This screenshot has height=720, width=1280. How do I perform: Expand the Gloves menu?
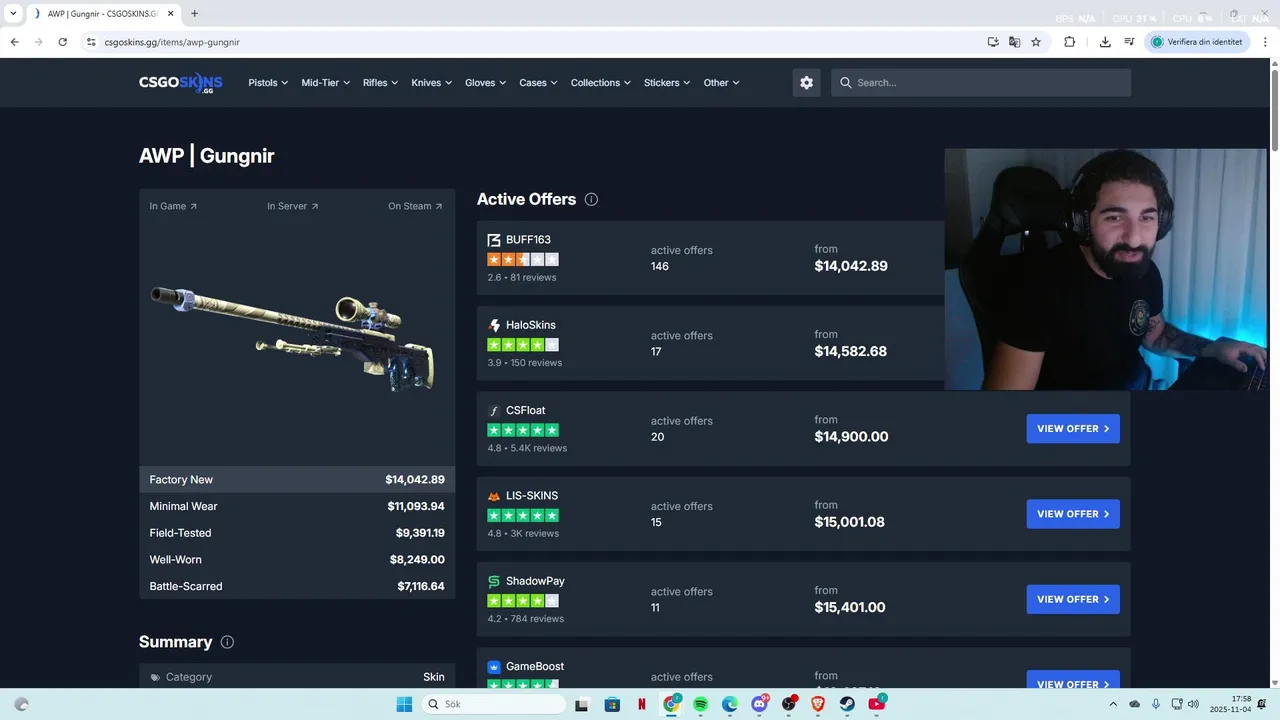[485, 83]
